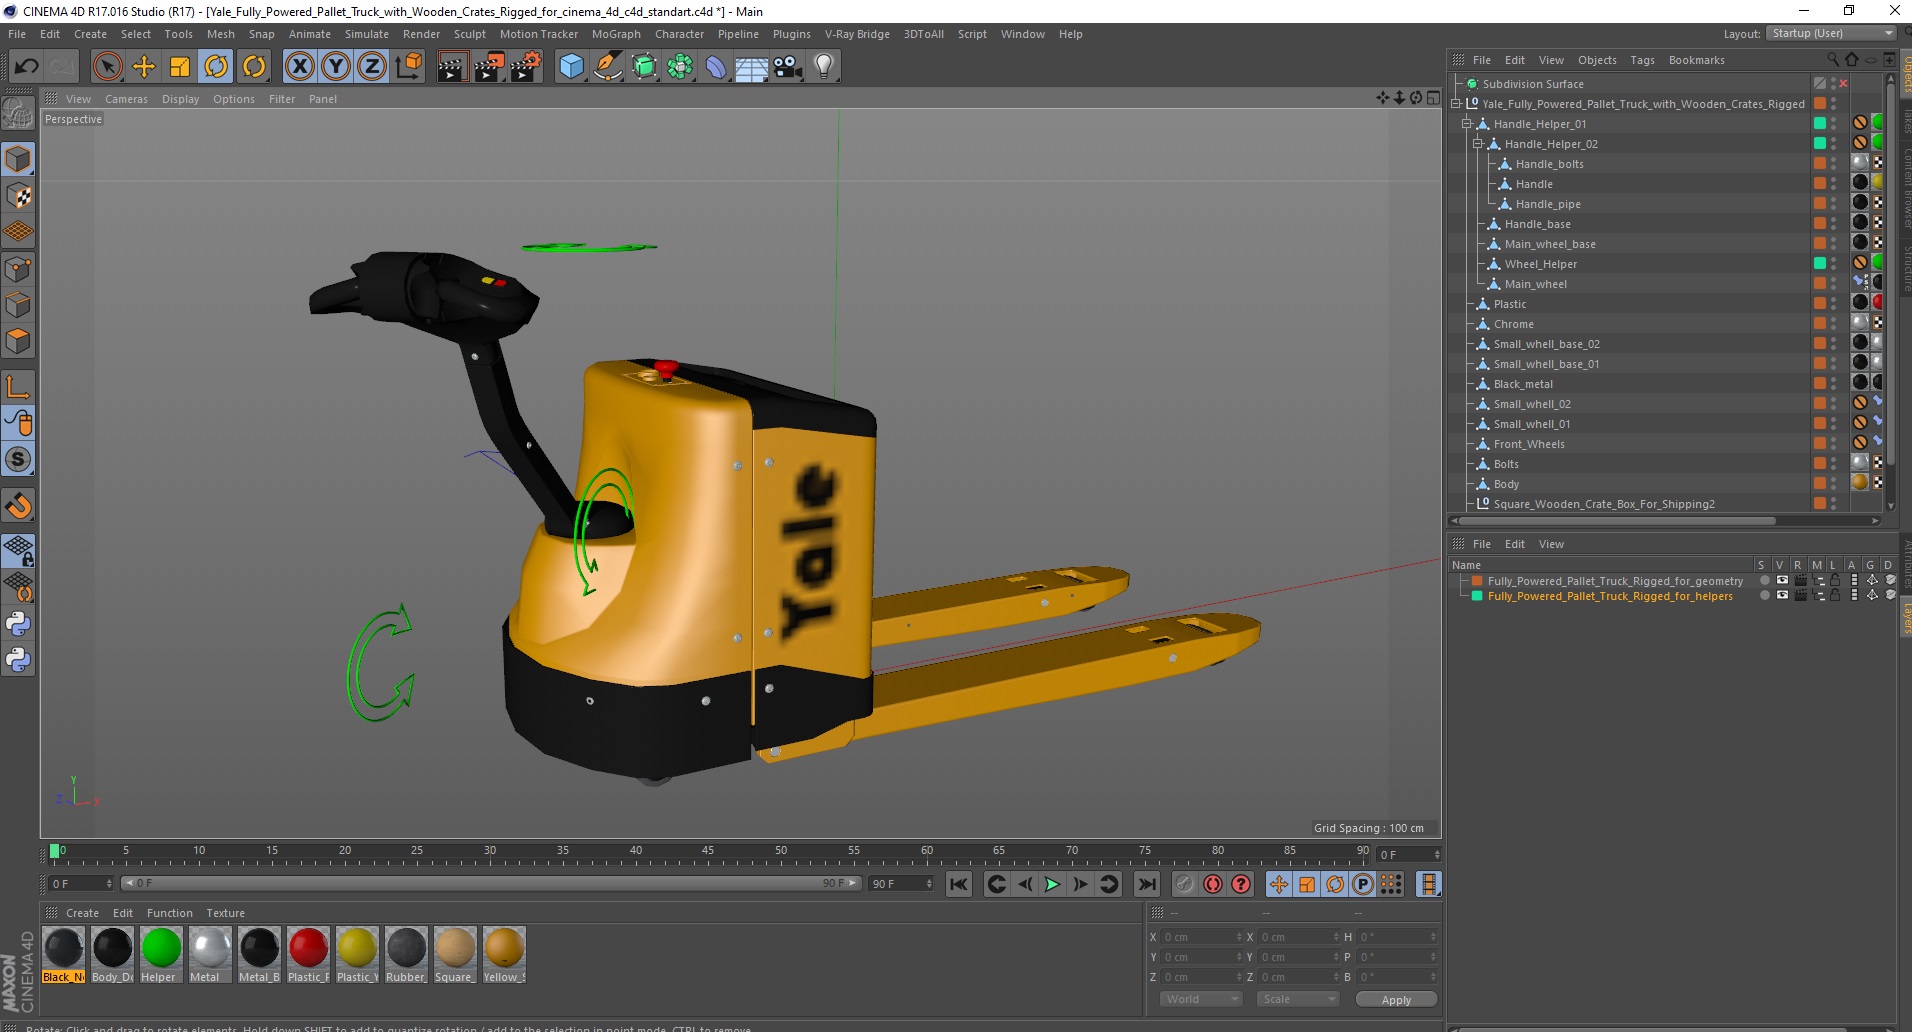The image size is (1912, 1032).
Task: Open the MoGraph menu
Action: 616,34
